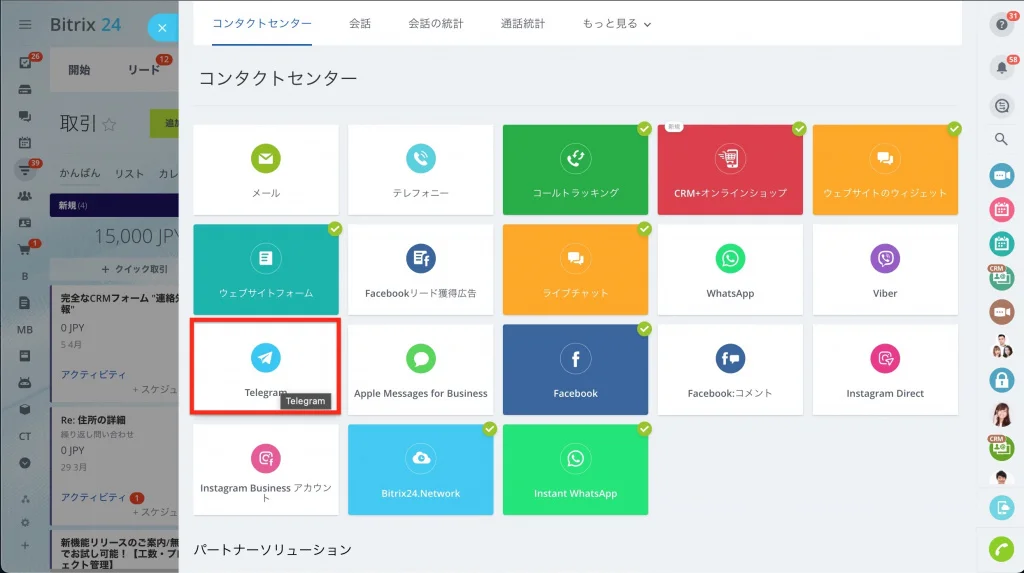Open the テレフォニー telephony tile
Image resolution: width=1024 pixels, height=573 pixels.
tap(421, 170)
